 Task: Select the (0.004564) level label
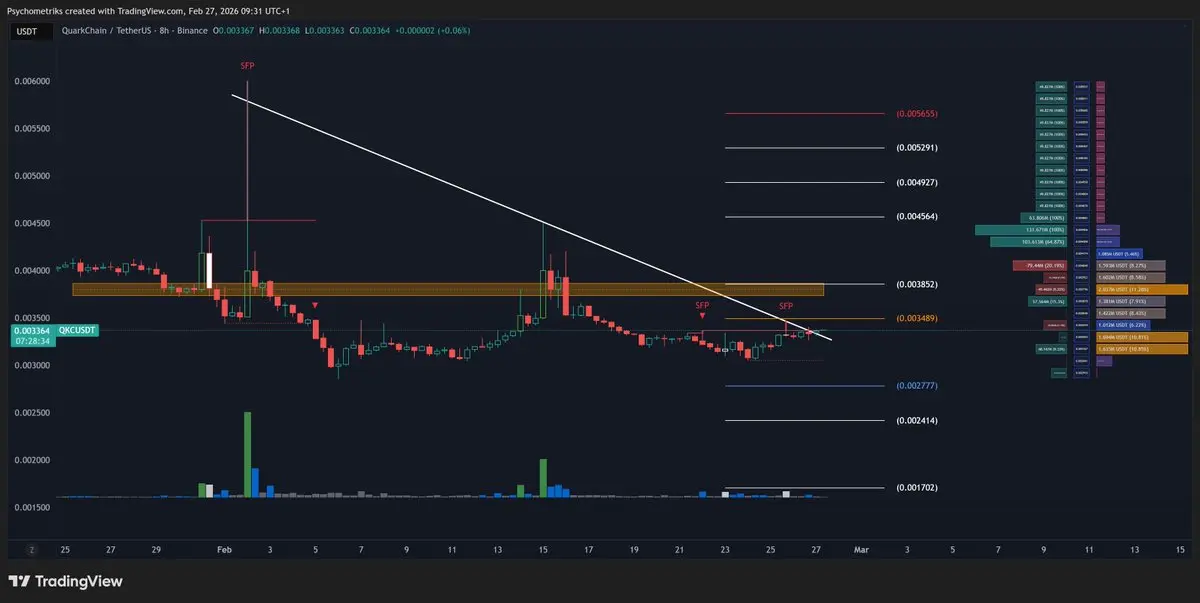point(916,217)
